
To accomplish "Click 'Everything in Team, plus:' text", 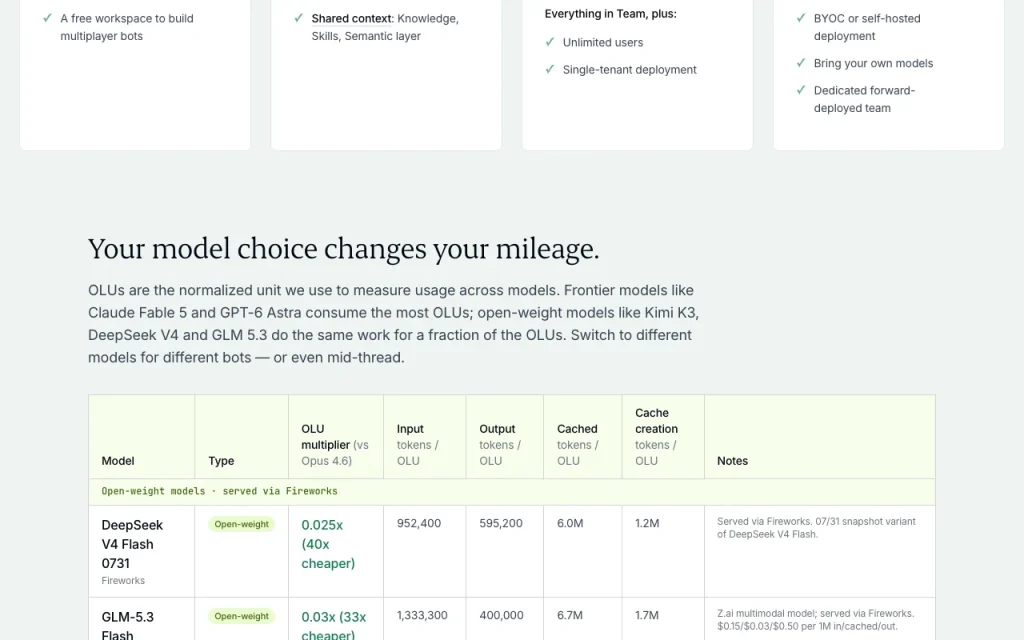I will 611,14.
